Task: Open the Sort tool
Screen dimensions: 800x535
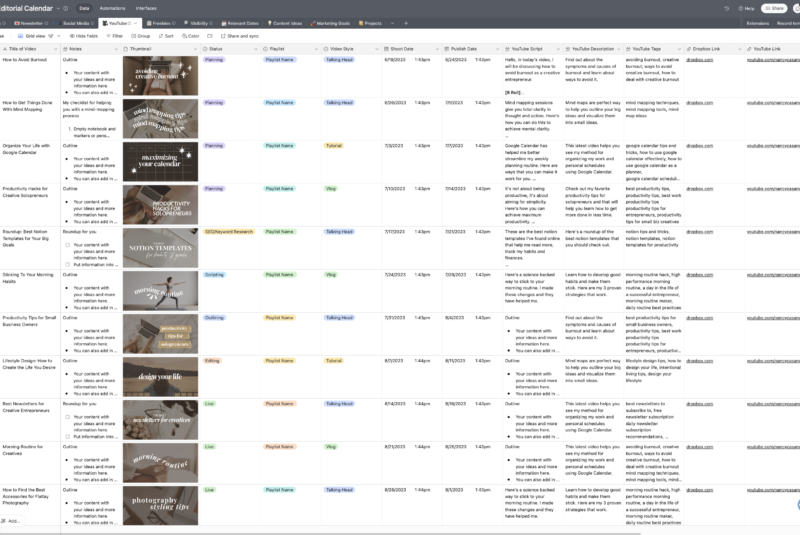Action: (166, 36)
